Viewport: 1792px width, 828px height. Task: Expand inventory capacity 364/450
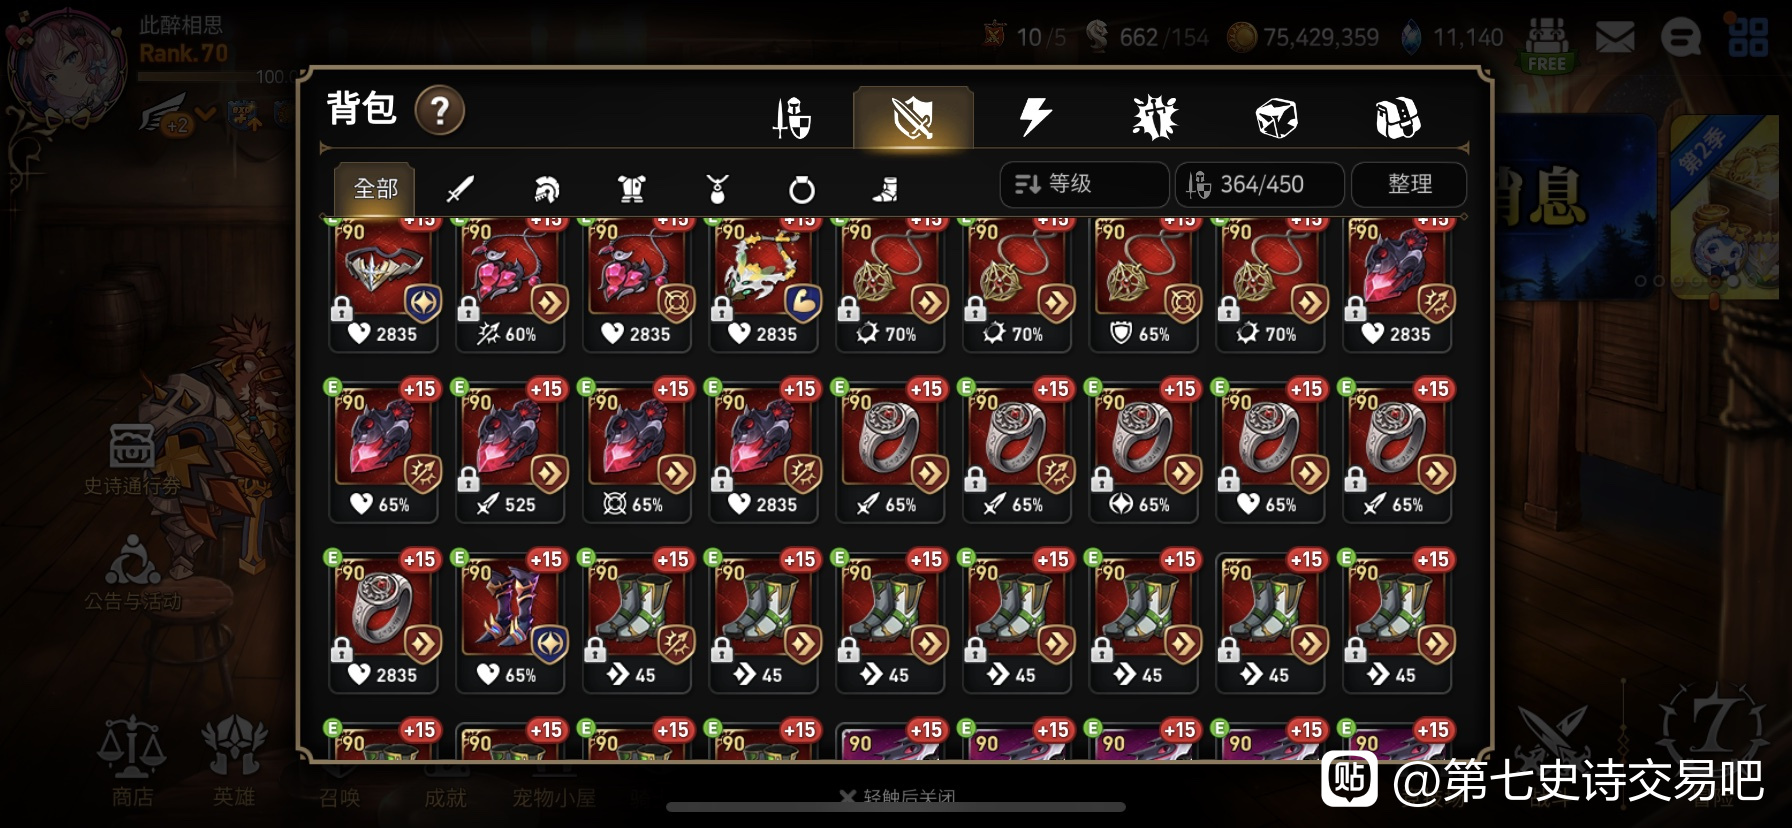point(1260,184)
